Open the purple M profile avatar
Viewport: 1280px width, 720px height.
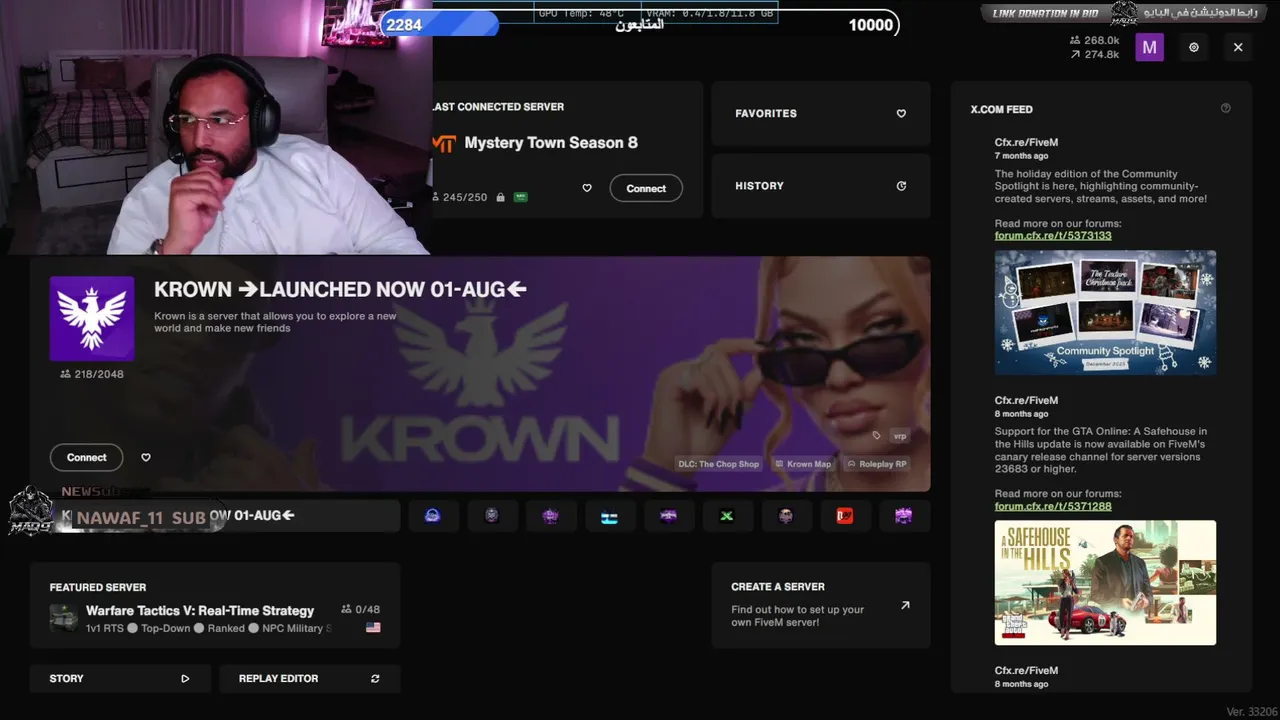pos(1149,47)
